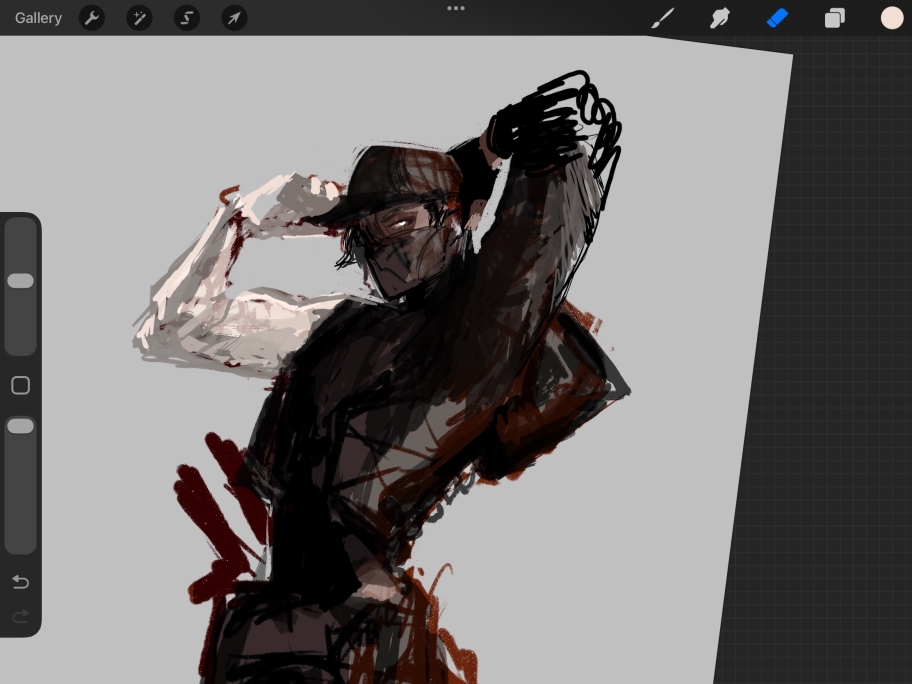Click the brush opacity slider handle
This screenshot has height=684, width=912.
tap(21, 426)
